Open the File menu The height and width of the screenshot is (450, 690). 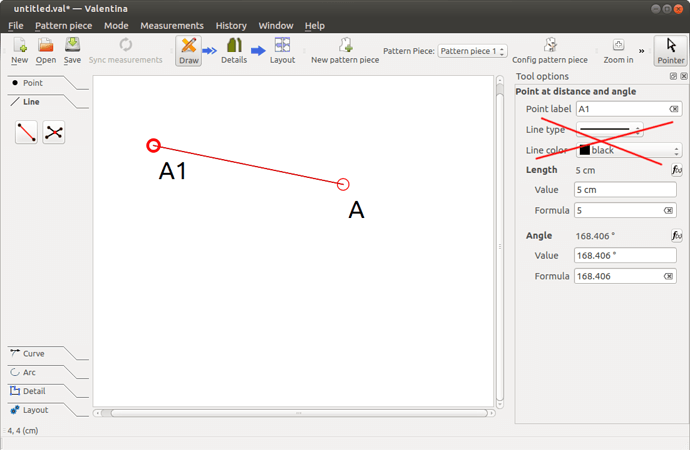click(x=16, y=26)
